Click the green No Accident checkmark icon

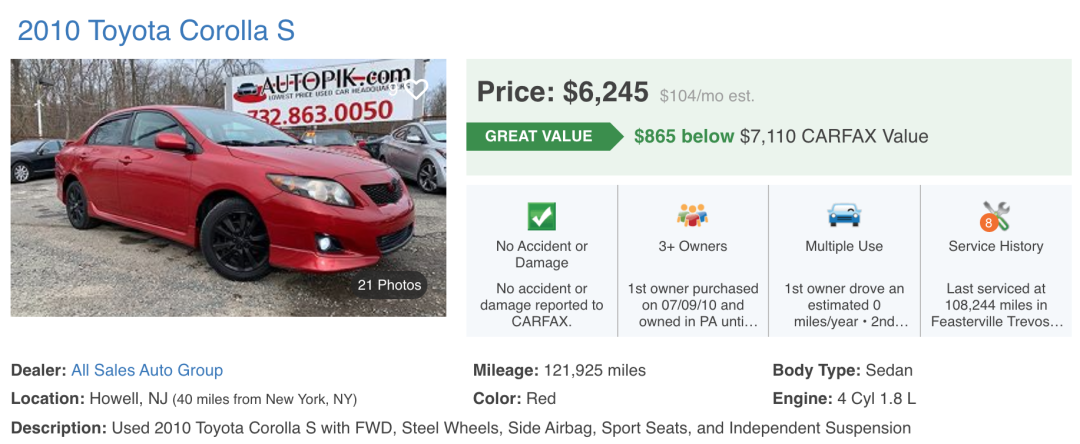click(541, 216)
